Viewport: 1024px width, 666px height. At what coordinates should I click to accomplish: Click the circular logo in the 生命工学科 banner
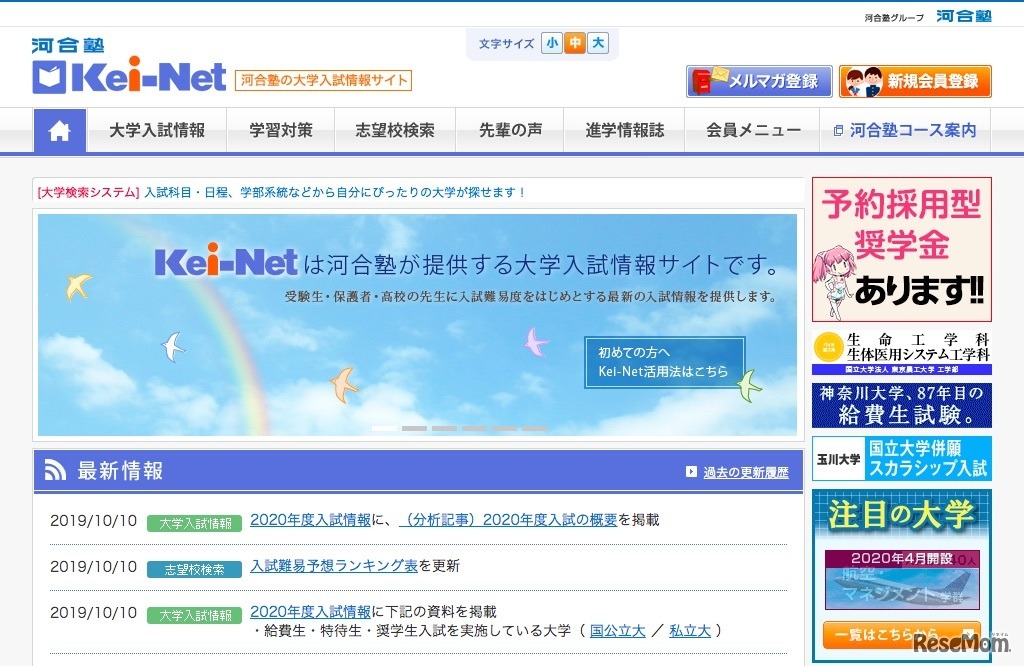tap(828, 348)
